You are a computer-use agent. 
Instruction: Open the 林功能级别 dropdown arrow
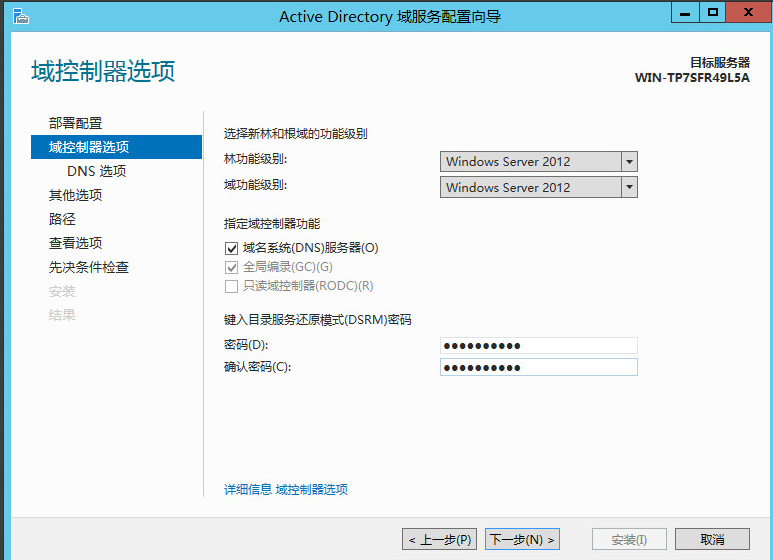click(x=629, y=162)
